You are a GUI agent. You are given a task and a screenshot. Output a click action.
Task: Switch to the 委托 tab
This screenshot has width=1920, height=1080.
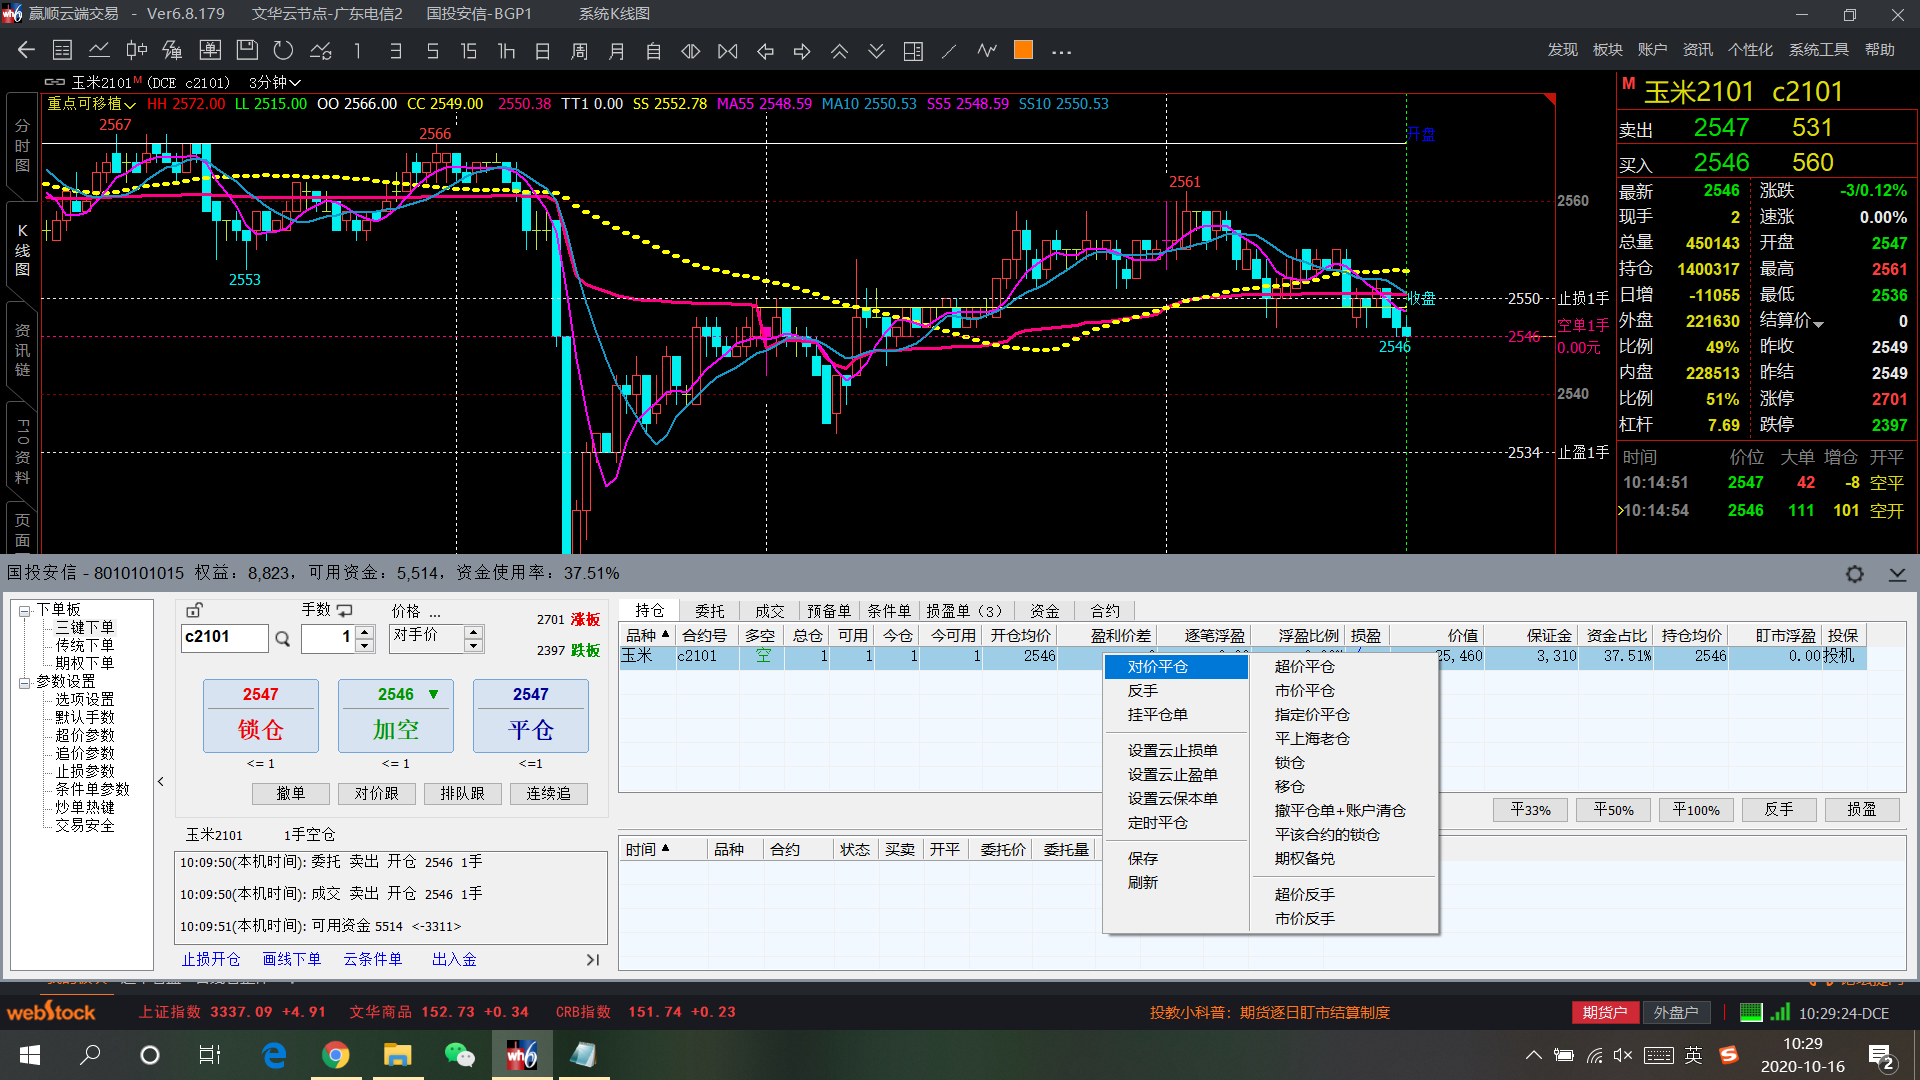(x=709, y=611)
